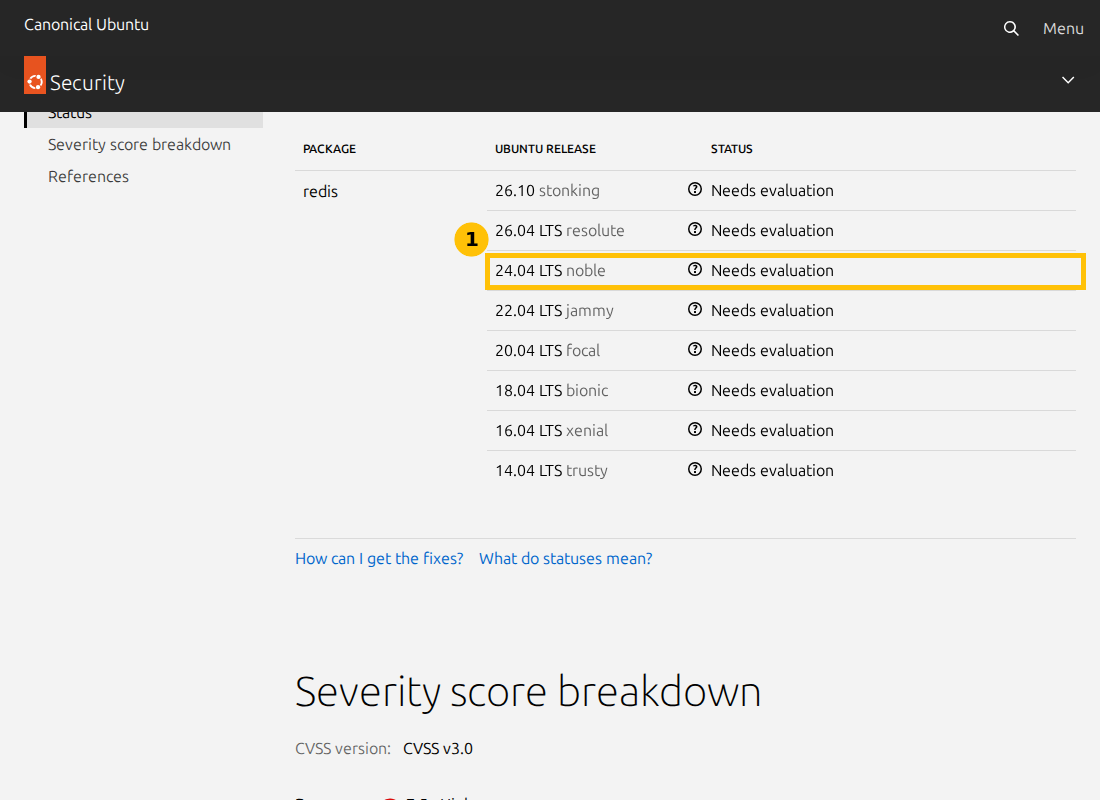Expand the Security section chevron
The width and height of the screenshot is (1100, 800).
1068,80
